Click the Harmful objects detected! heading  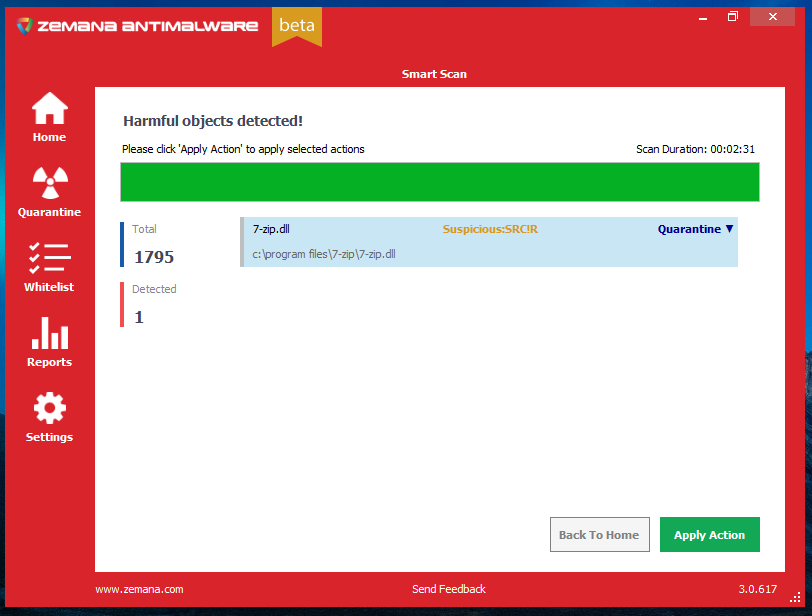pos(213,121)
